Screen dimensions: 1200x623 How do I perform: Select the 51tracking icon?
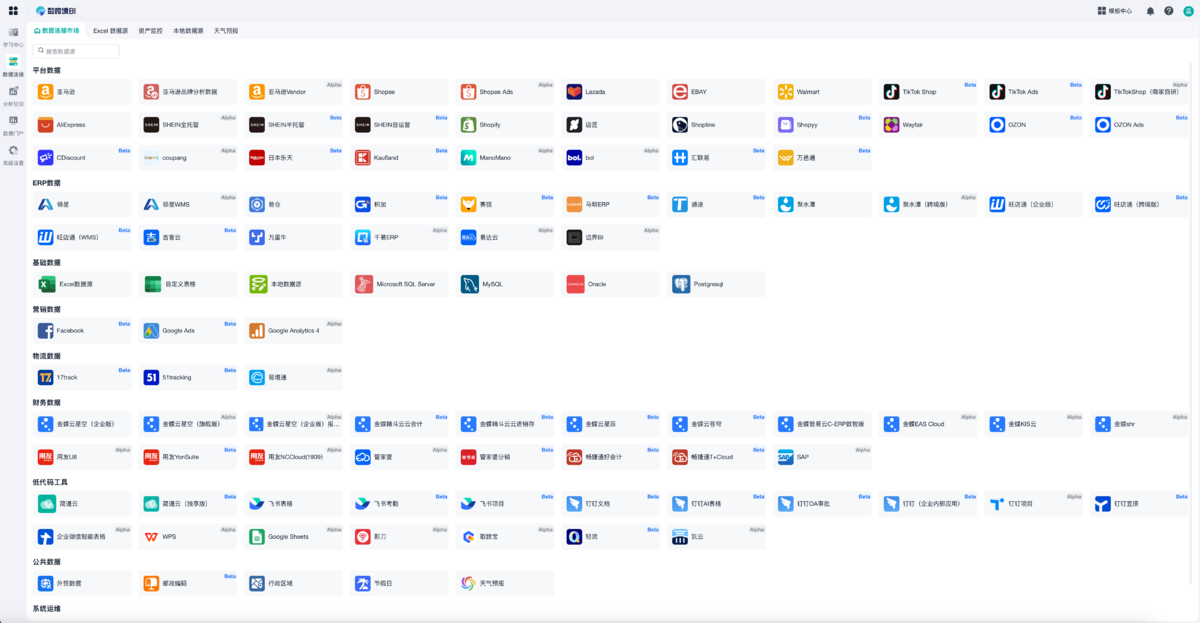click(x=151, y=378)
